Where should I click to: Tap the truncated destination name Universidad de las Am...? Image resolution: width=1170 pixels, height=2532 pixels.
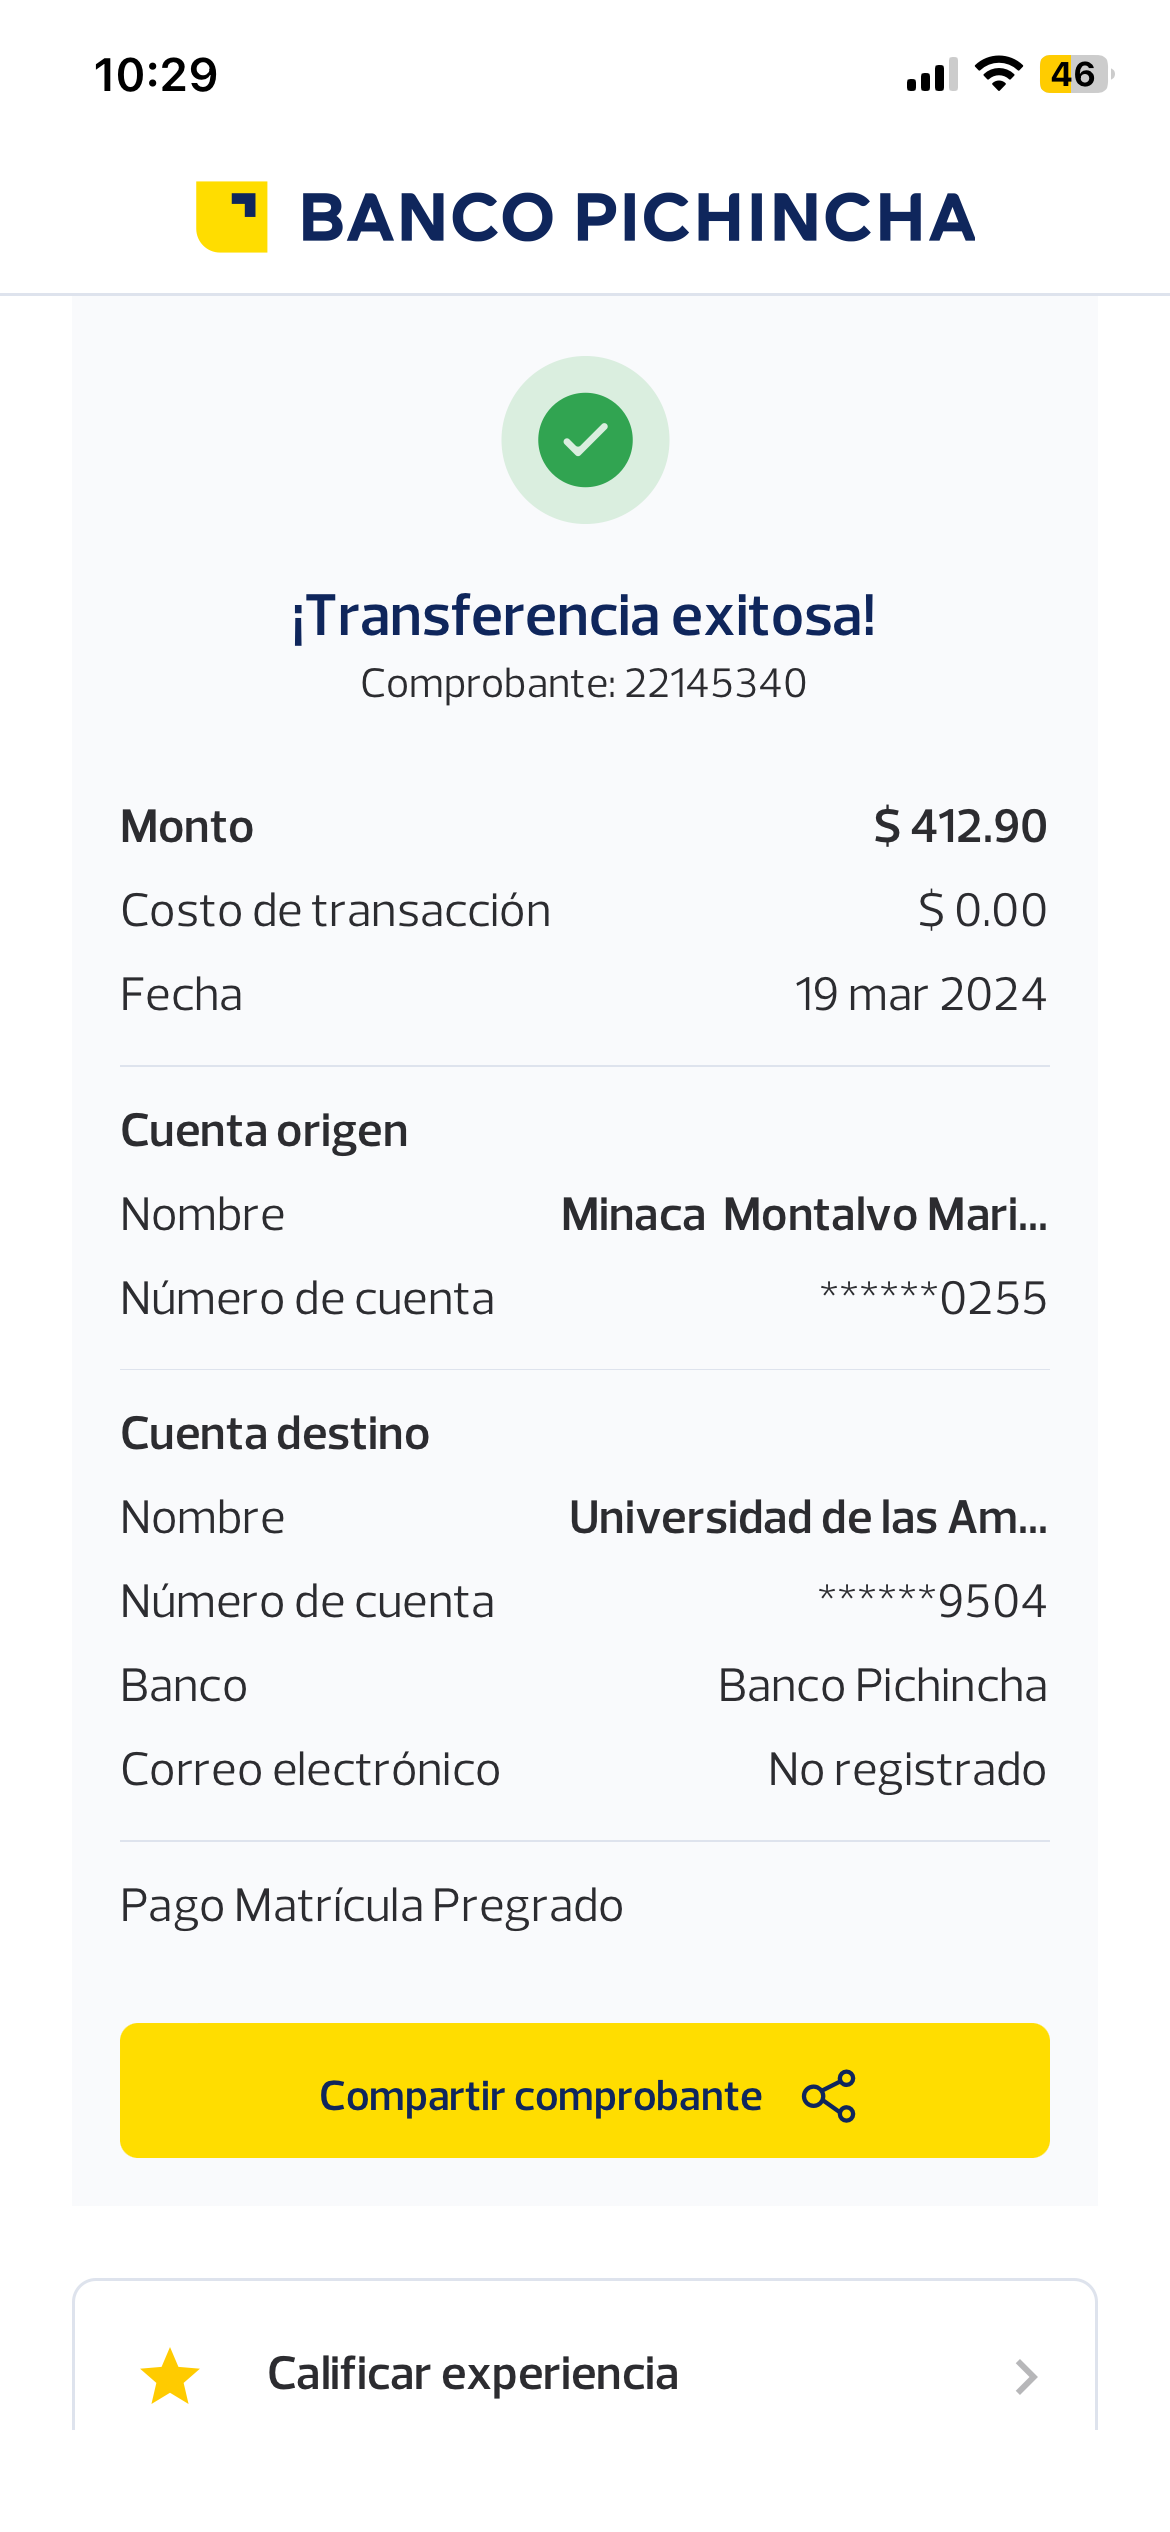tap(808, 1518)
